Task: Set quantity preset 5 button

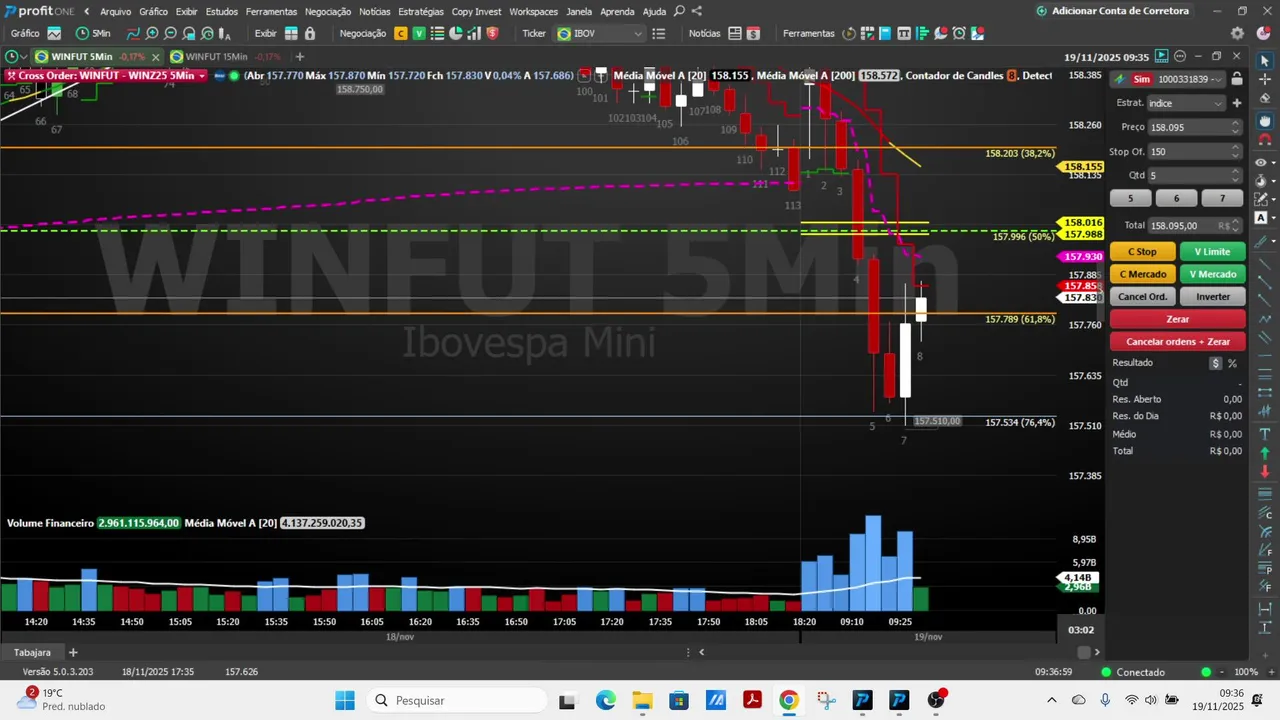Action: tap(1131, 198)
